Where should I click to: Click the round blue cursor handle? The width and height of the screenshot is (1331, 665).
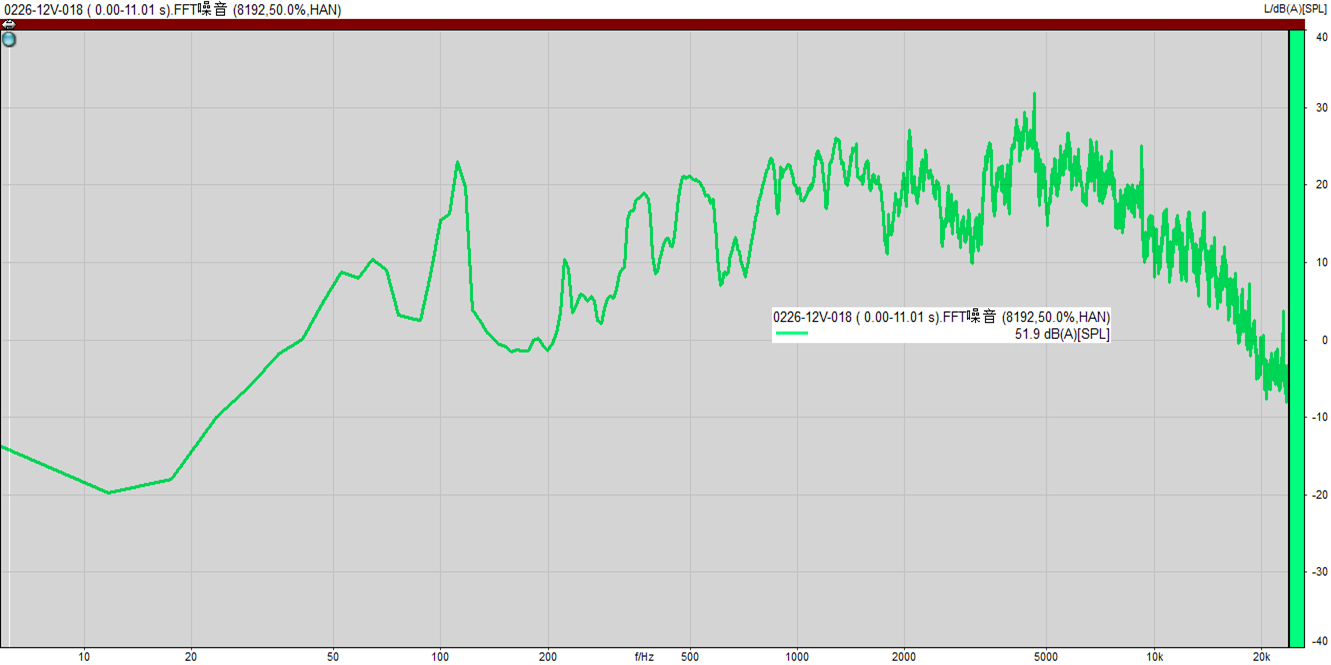pos(9,40)
